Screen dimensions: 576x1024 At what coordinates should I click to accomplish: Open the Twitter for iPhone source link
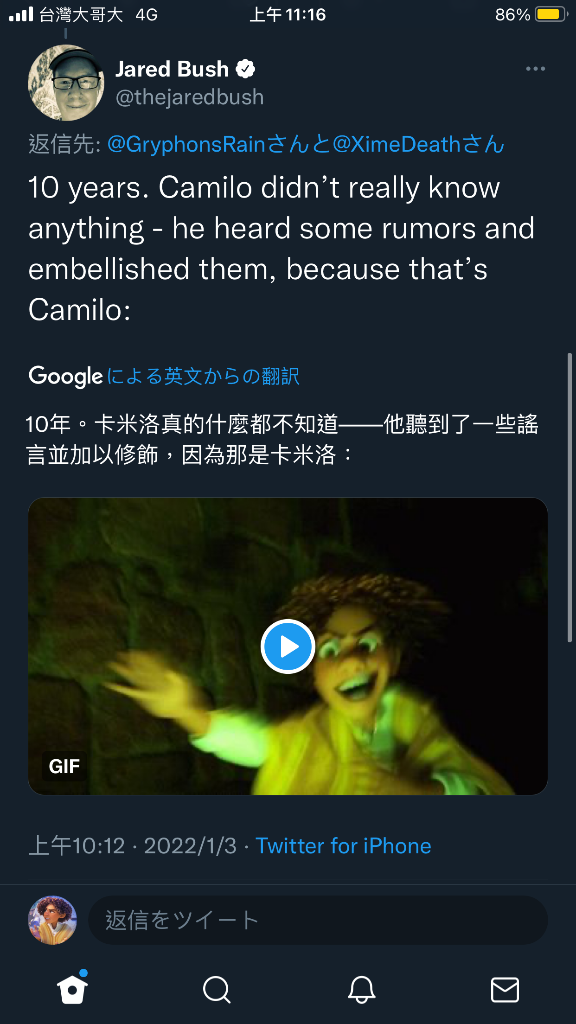(x=344, y=846)
